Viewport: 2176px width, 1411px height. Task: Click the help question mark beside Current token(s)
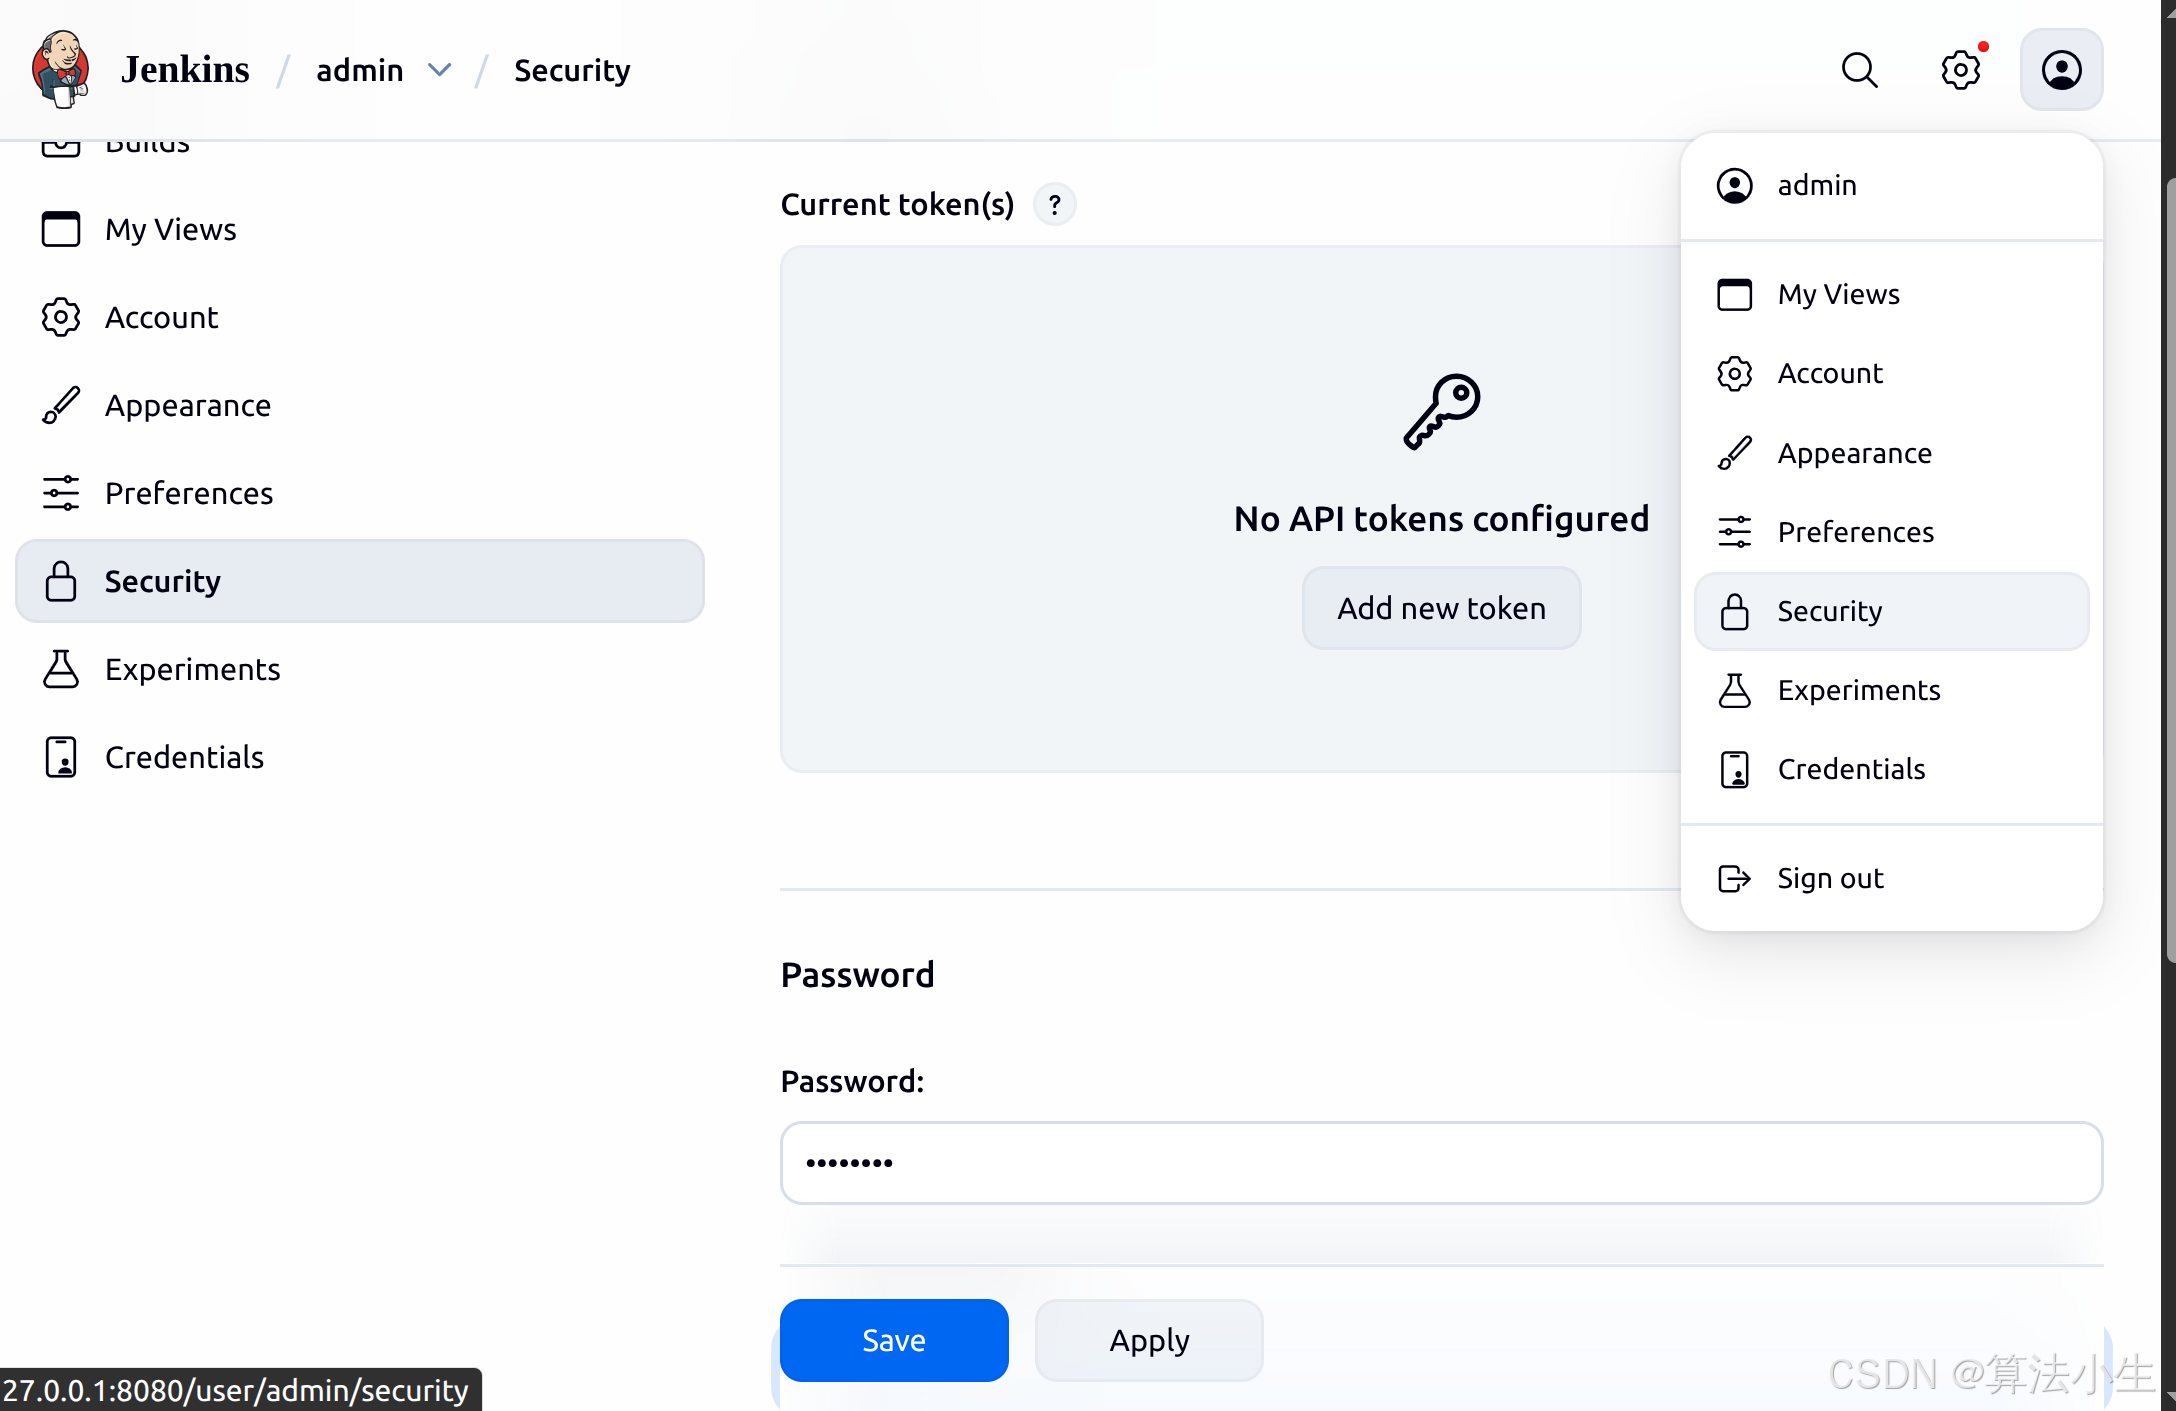point(1054,205)
